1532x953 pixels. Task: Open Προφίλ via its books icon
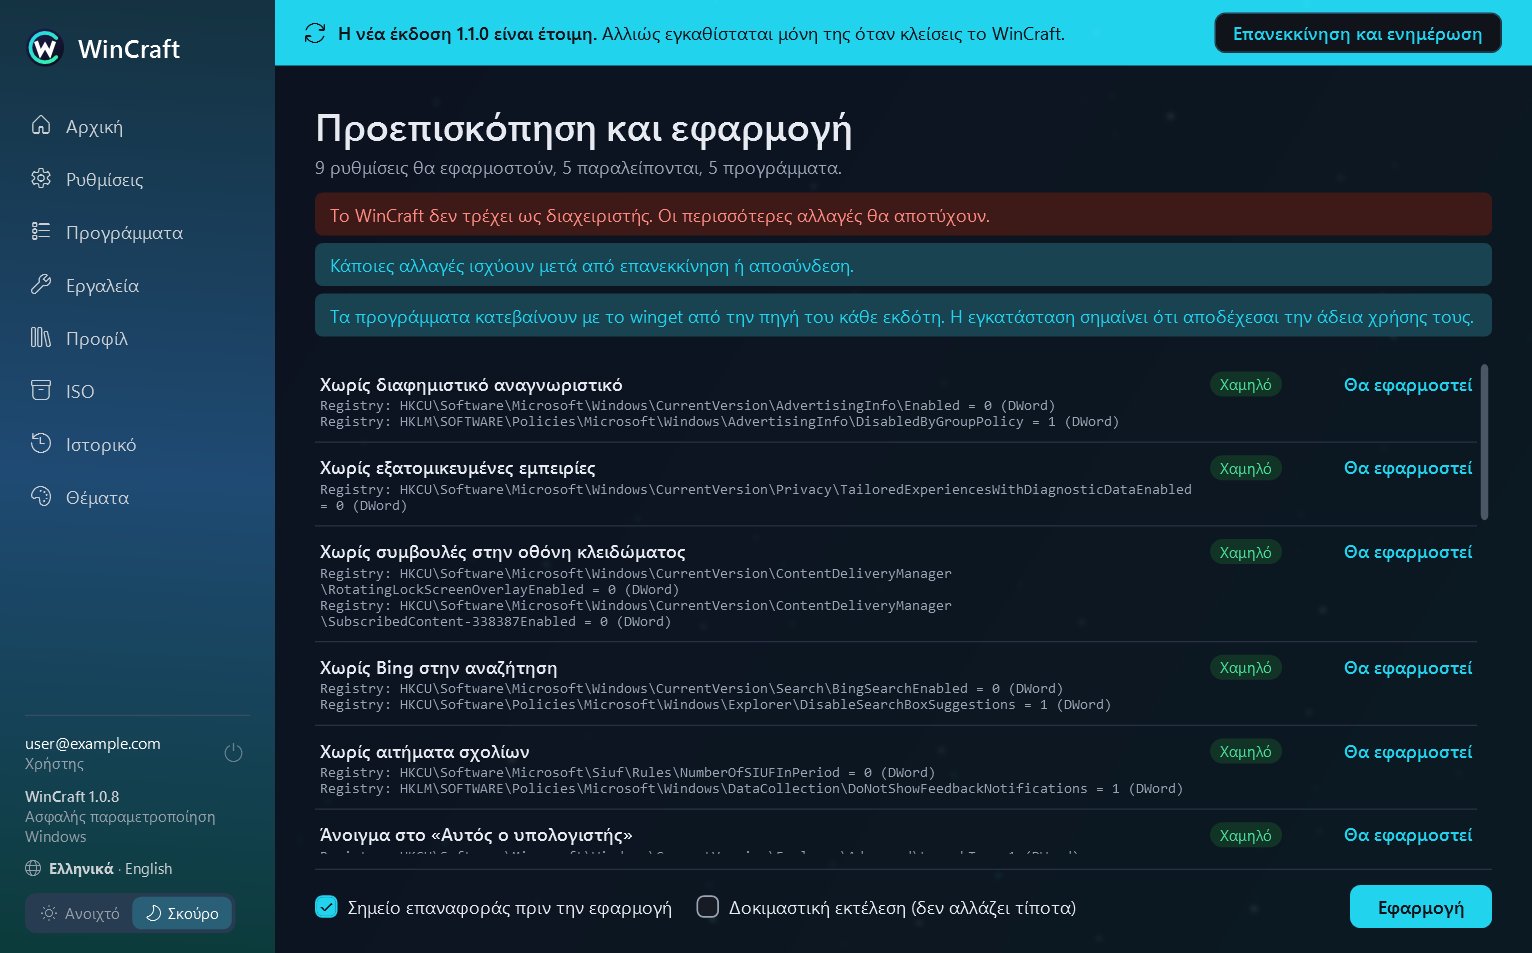tap(41, 337)
